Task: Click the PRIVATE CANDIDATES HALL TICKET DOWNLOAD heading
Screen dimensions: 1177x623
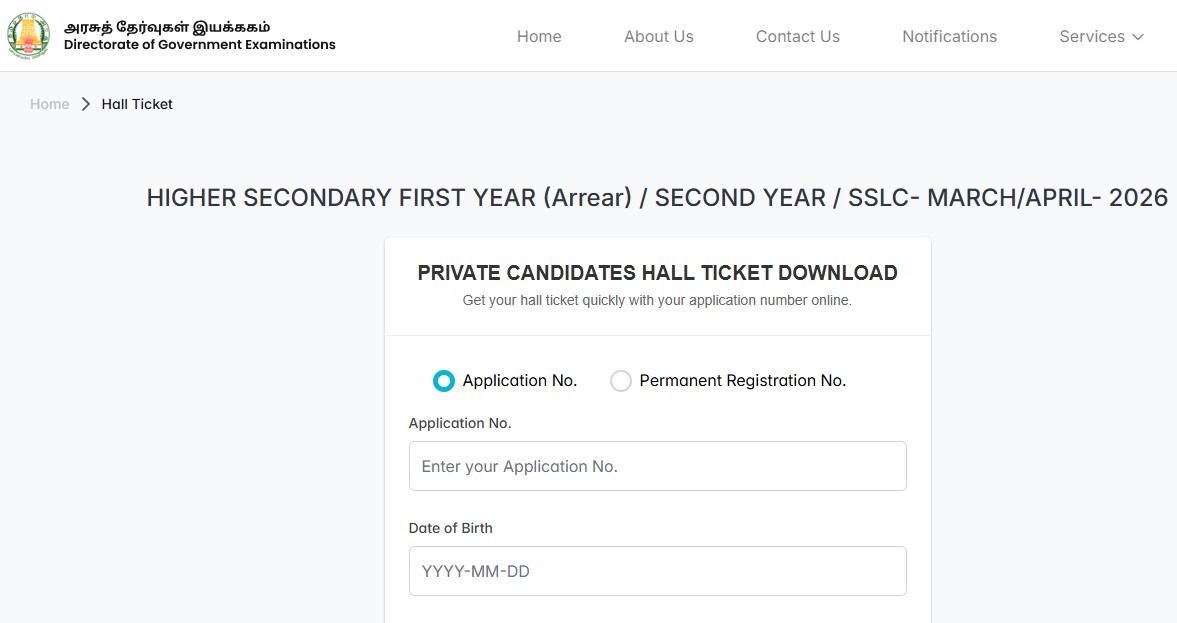Action: pos(657,272)
